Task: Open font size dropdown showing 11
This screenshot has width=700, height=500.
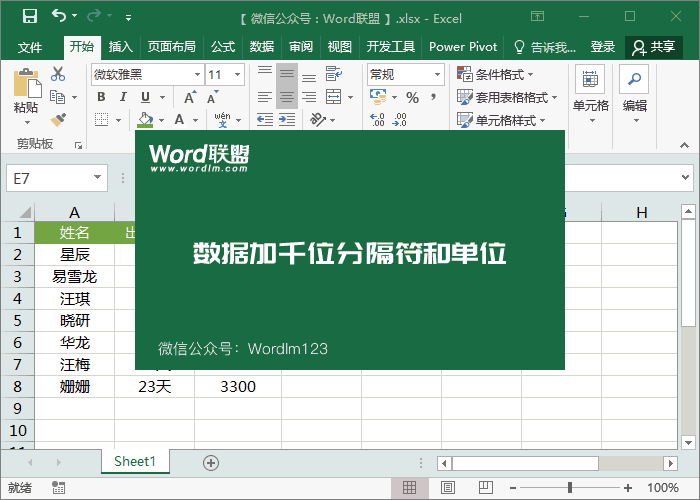Action: pyautogui.click(x=238, y=75)
